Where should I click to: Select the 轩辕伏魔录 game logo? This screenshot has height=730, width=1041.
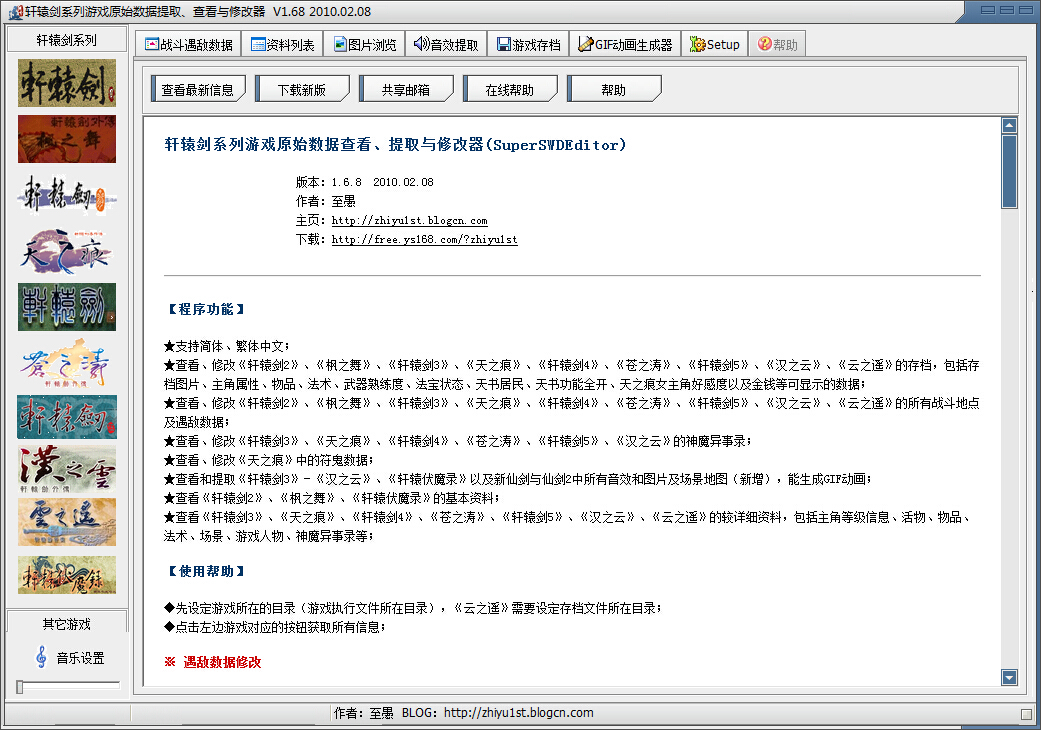[67, 575]
